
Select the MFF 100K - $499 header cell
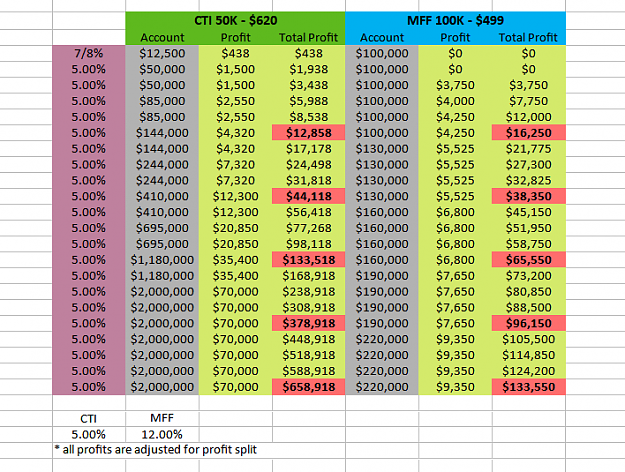coord(455,20)
